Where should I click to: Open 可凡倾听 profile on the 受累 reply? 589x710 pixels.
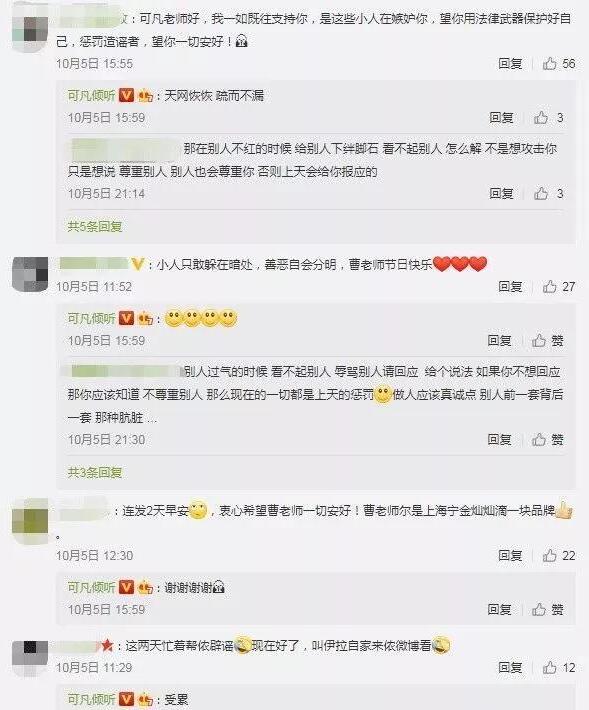91,699
